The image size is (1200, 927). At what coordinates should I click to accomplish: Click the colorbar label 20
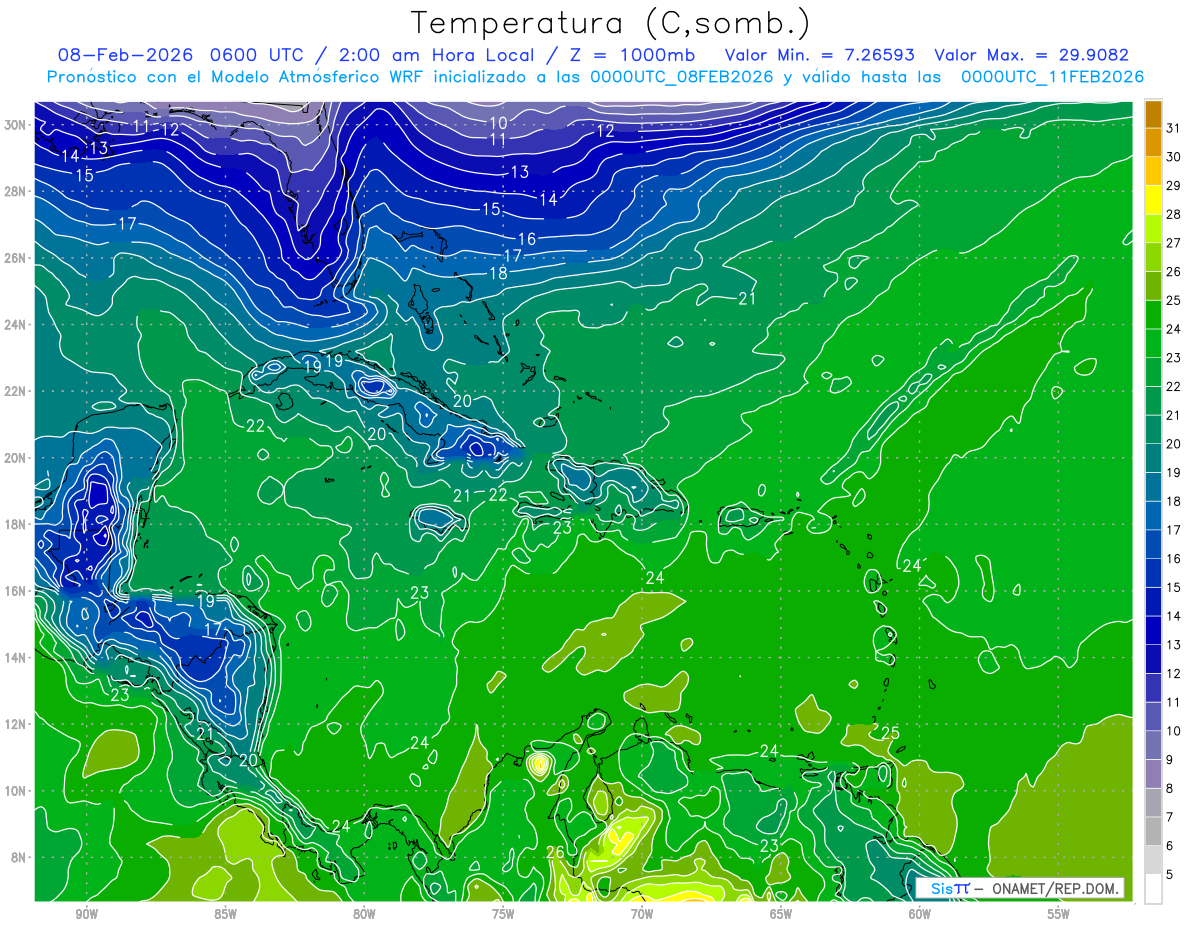coord(1174,444)
